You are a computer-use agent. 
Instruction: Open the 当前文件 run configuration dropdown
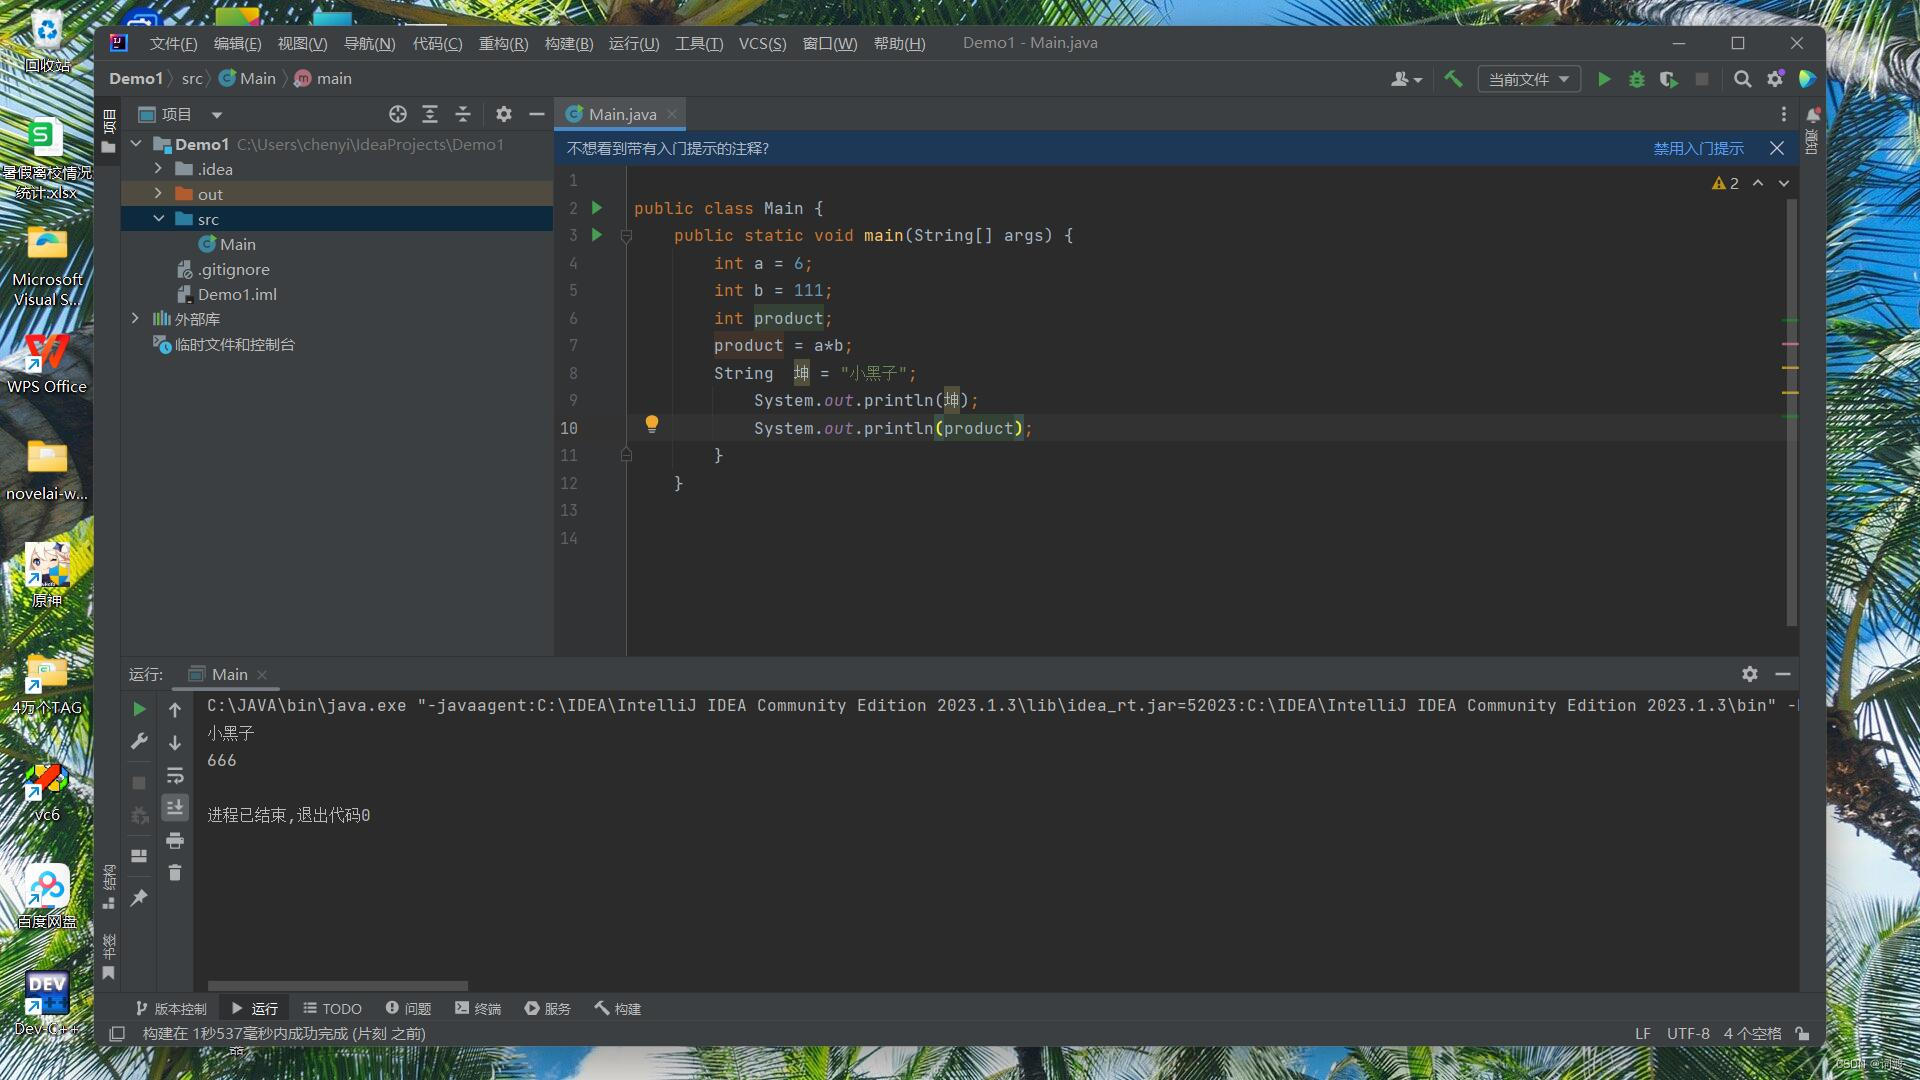pos(1528,79)
